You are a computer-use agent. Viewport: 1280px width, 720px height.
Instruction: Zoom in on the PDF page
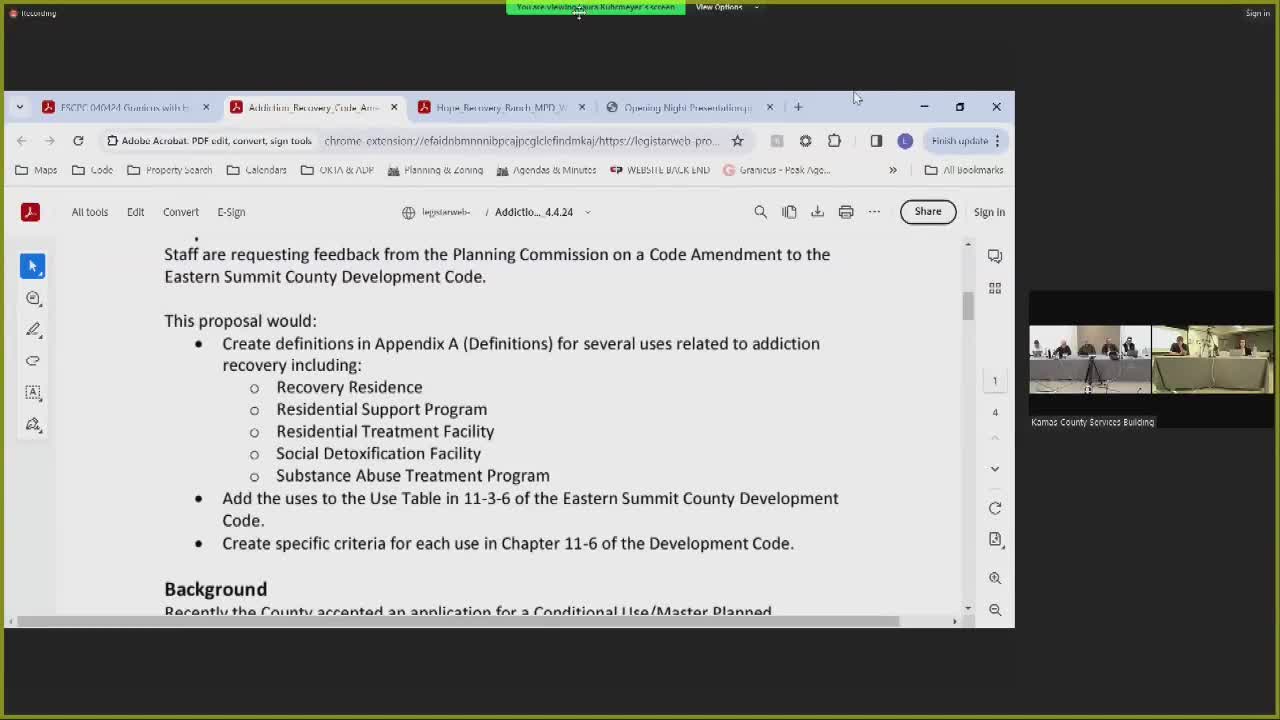995,578
